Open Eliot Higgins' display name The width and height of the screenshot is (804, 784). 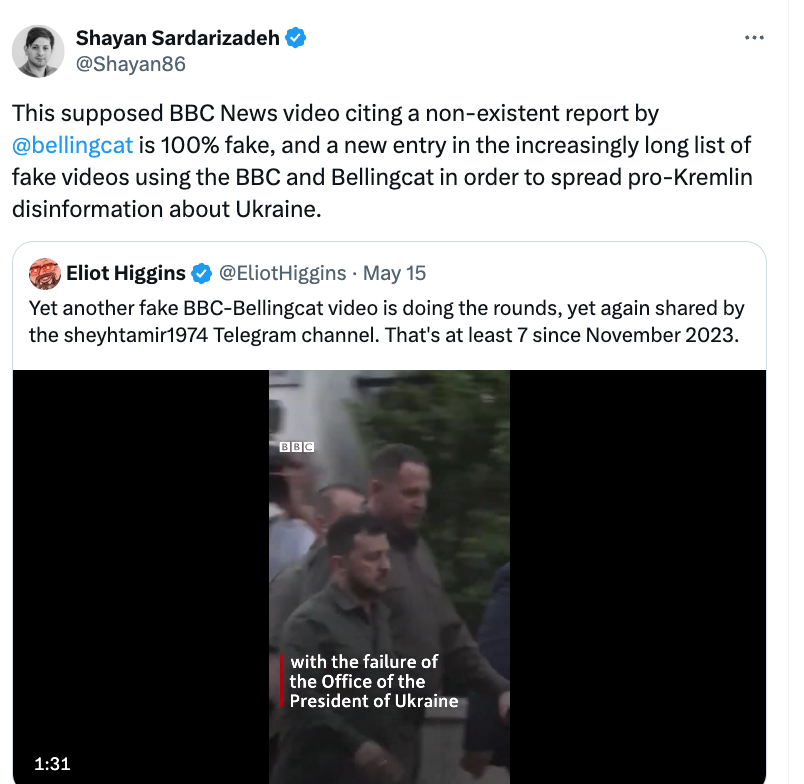click(x=126, y=273)
